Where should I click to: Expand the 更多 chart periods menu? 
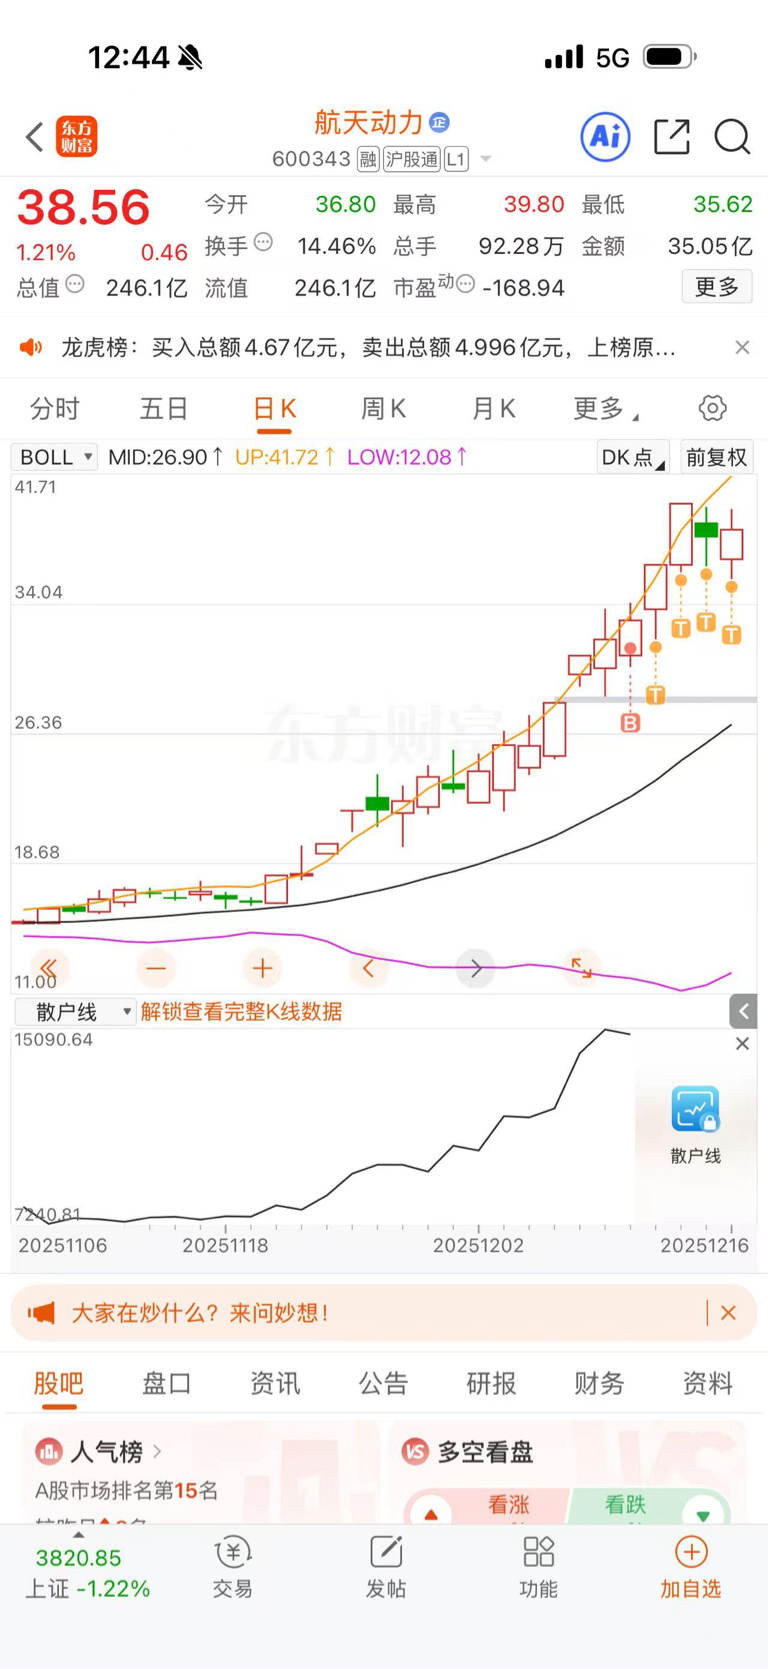(606, 408)
